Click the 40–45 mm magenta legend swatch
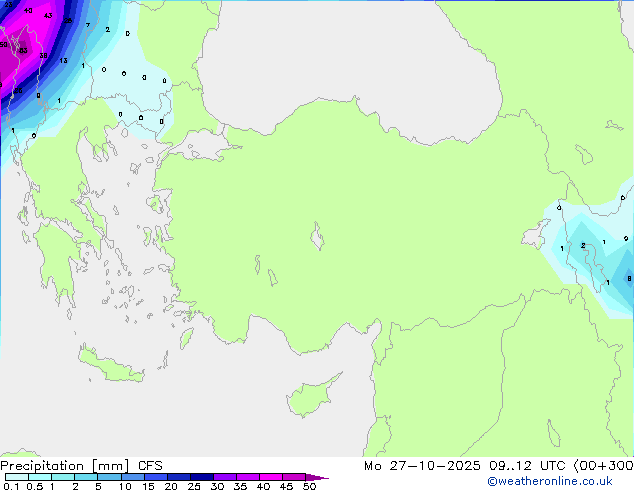Screen dimensions: 634x490 tap(271, 477)
